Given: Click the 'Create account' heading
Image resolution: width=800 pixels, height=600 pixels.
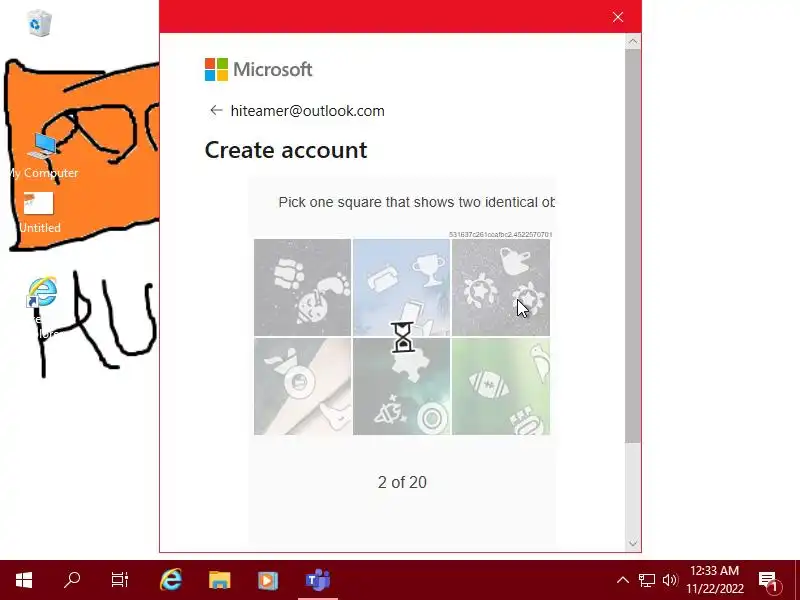Looking at the screenshot, I should tap(286, 150).
